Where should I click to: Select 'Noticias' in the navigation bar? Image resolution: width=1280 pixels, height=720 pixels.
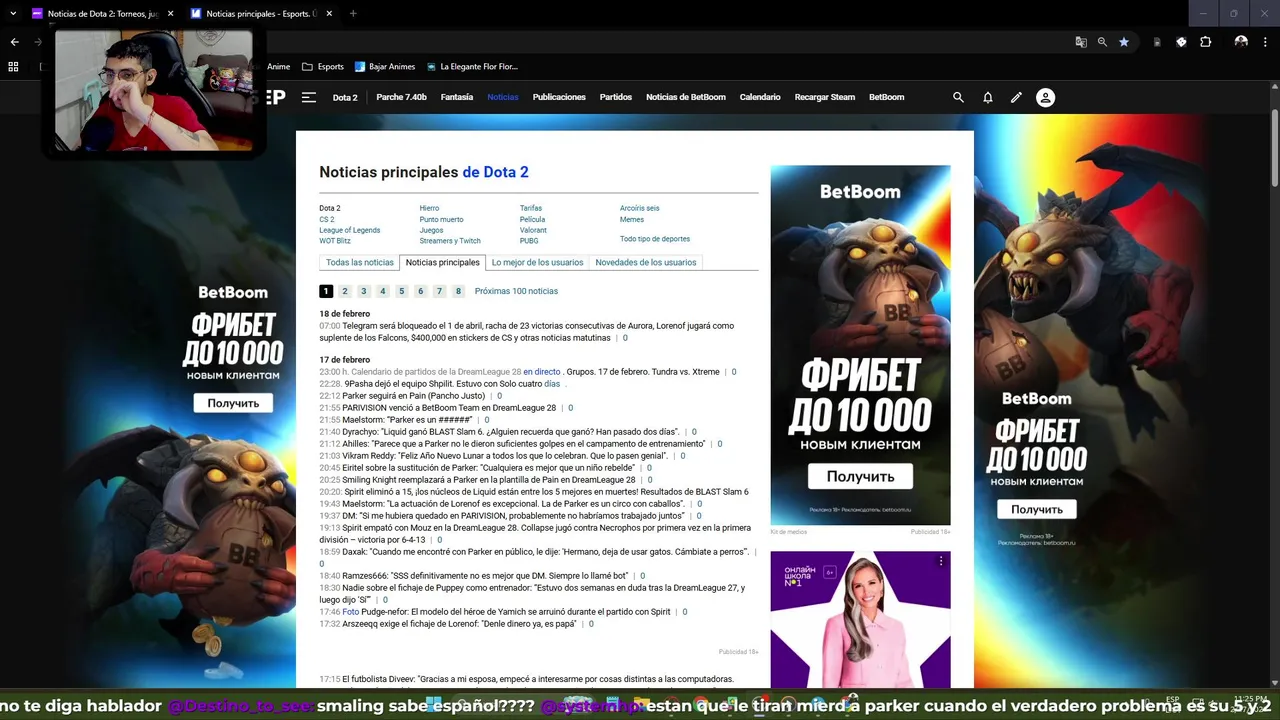[x=503, y=97]
